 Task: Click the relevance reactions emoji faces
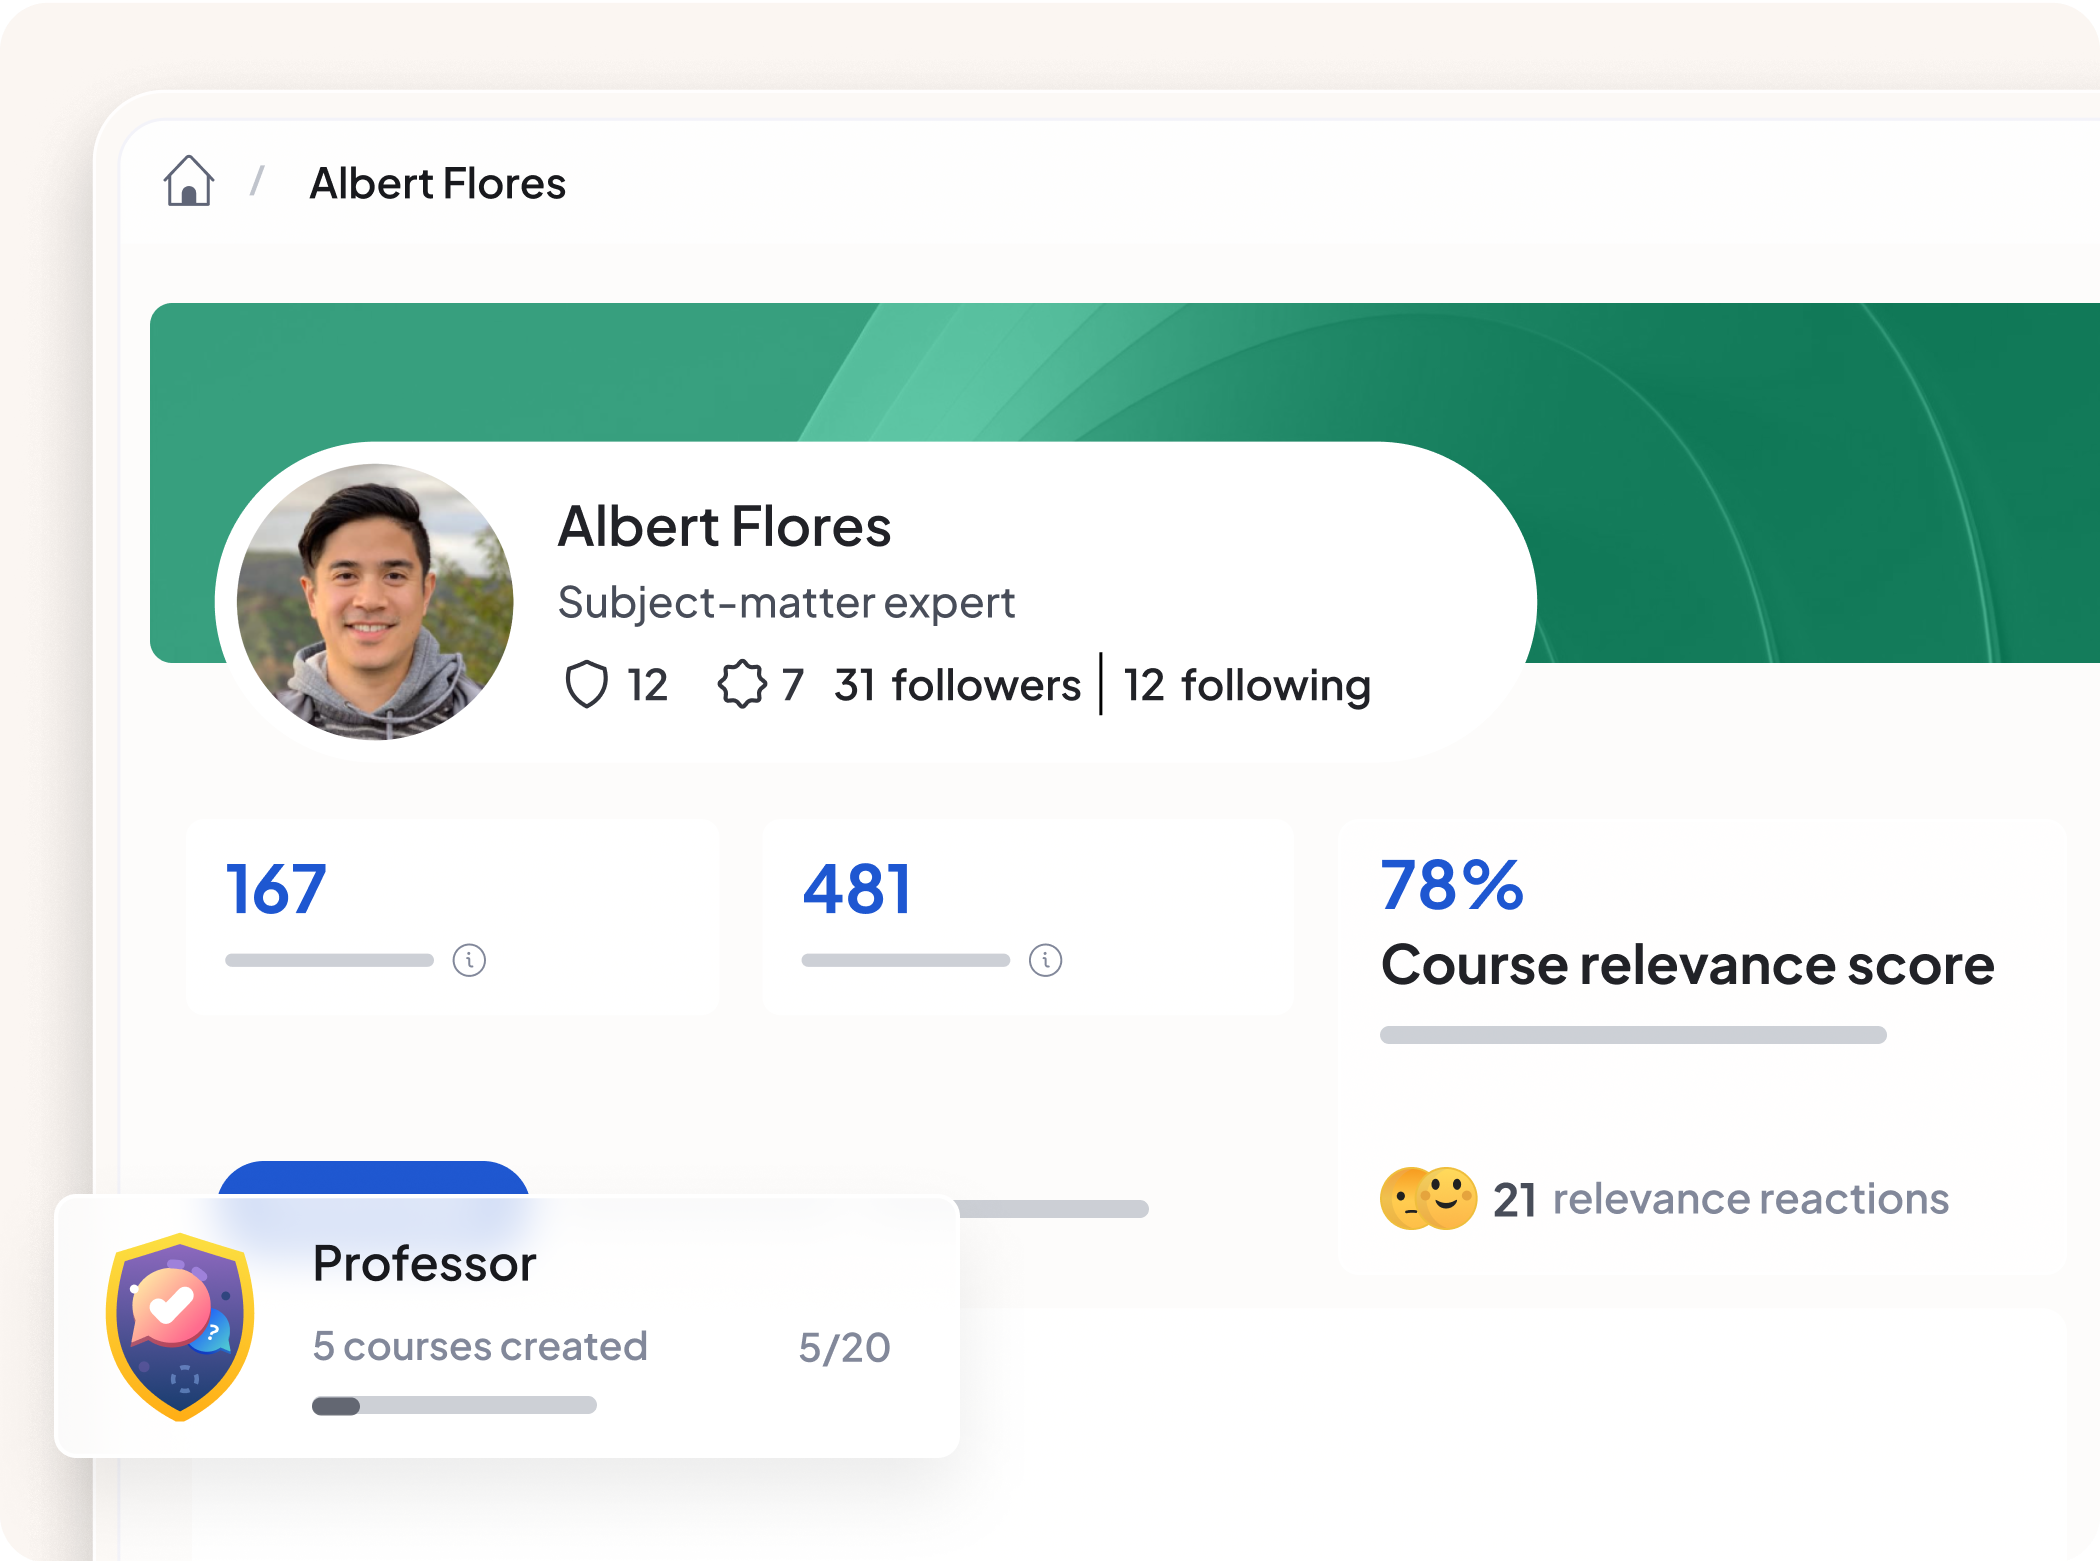(x=1427, y=1198)
